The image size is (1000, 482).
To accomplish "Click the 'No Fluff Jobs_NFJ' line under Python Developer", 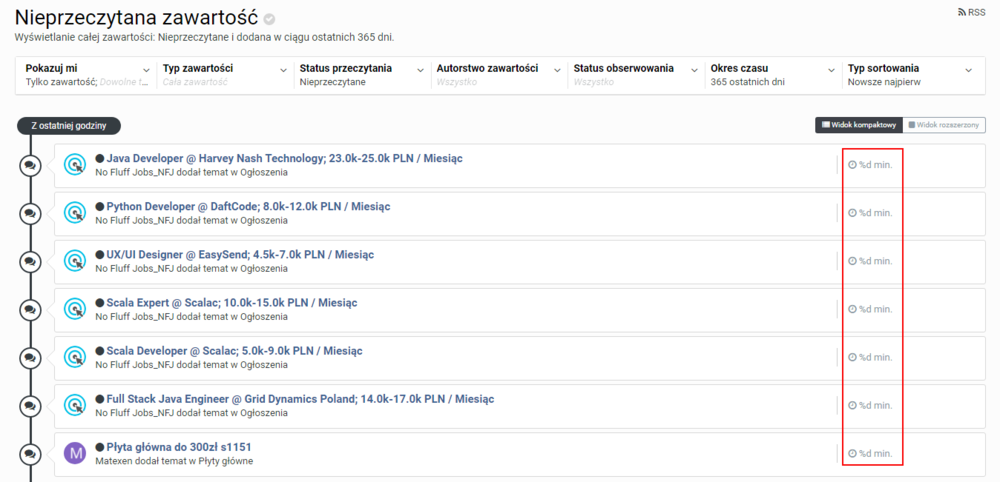I will pos(191,221).
